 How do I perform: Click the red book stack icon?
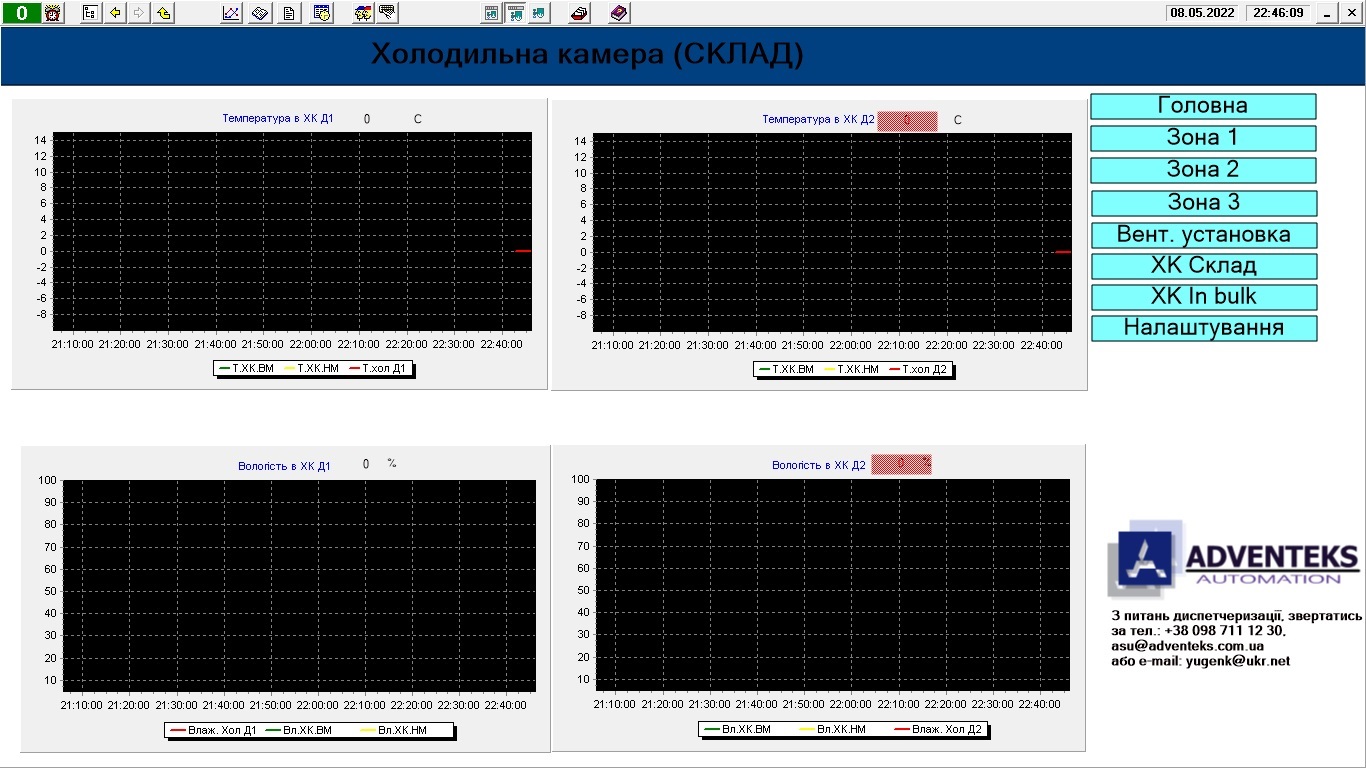click(580, 13)
